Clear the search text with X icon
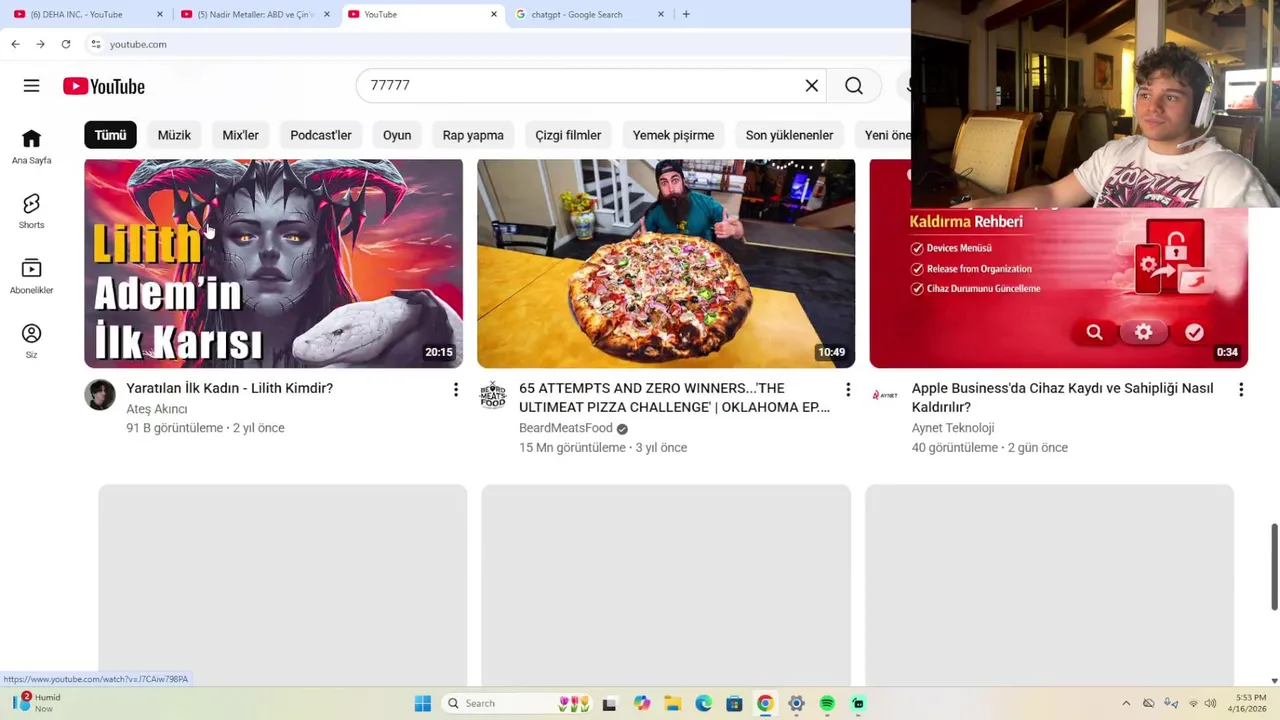Image resolution: width=1280 pixels, height=720 pixels. pyautogui.click(x=812, y=86)
